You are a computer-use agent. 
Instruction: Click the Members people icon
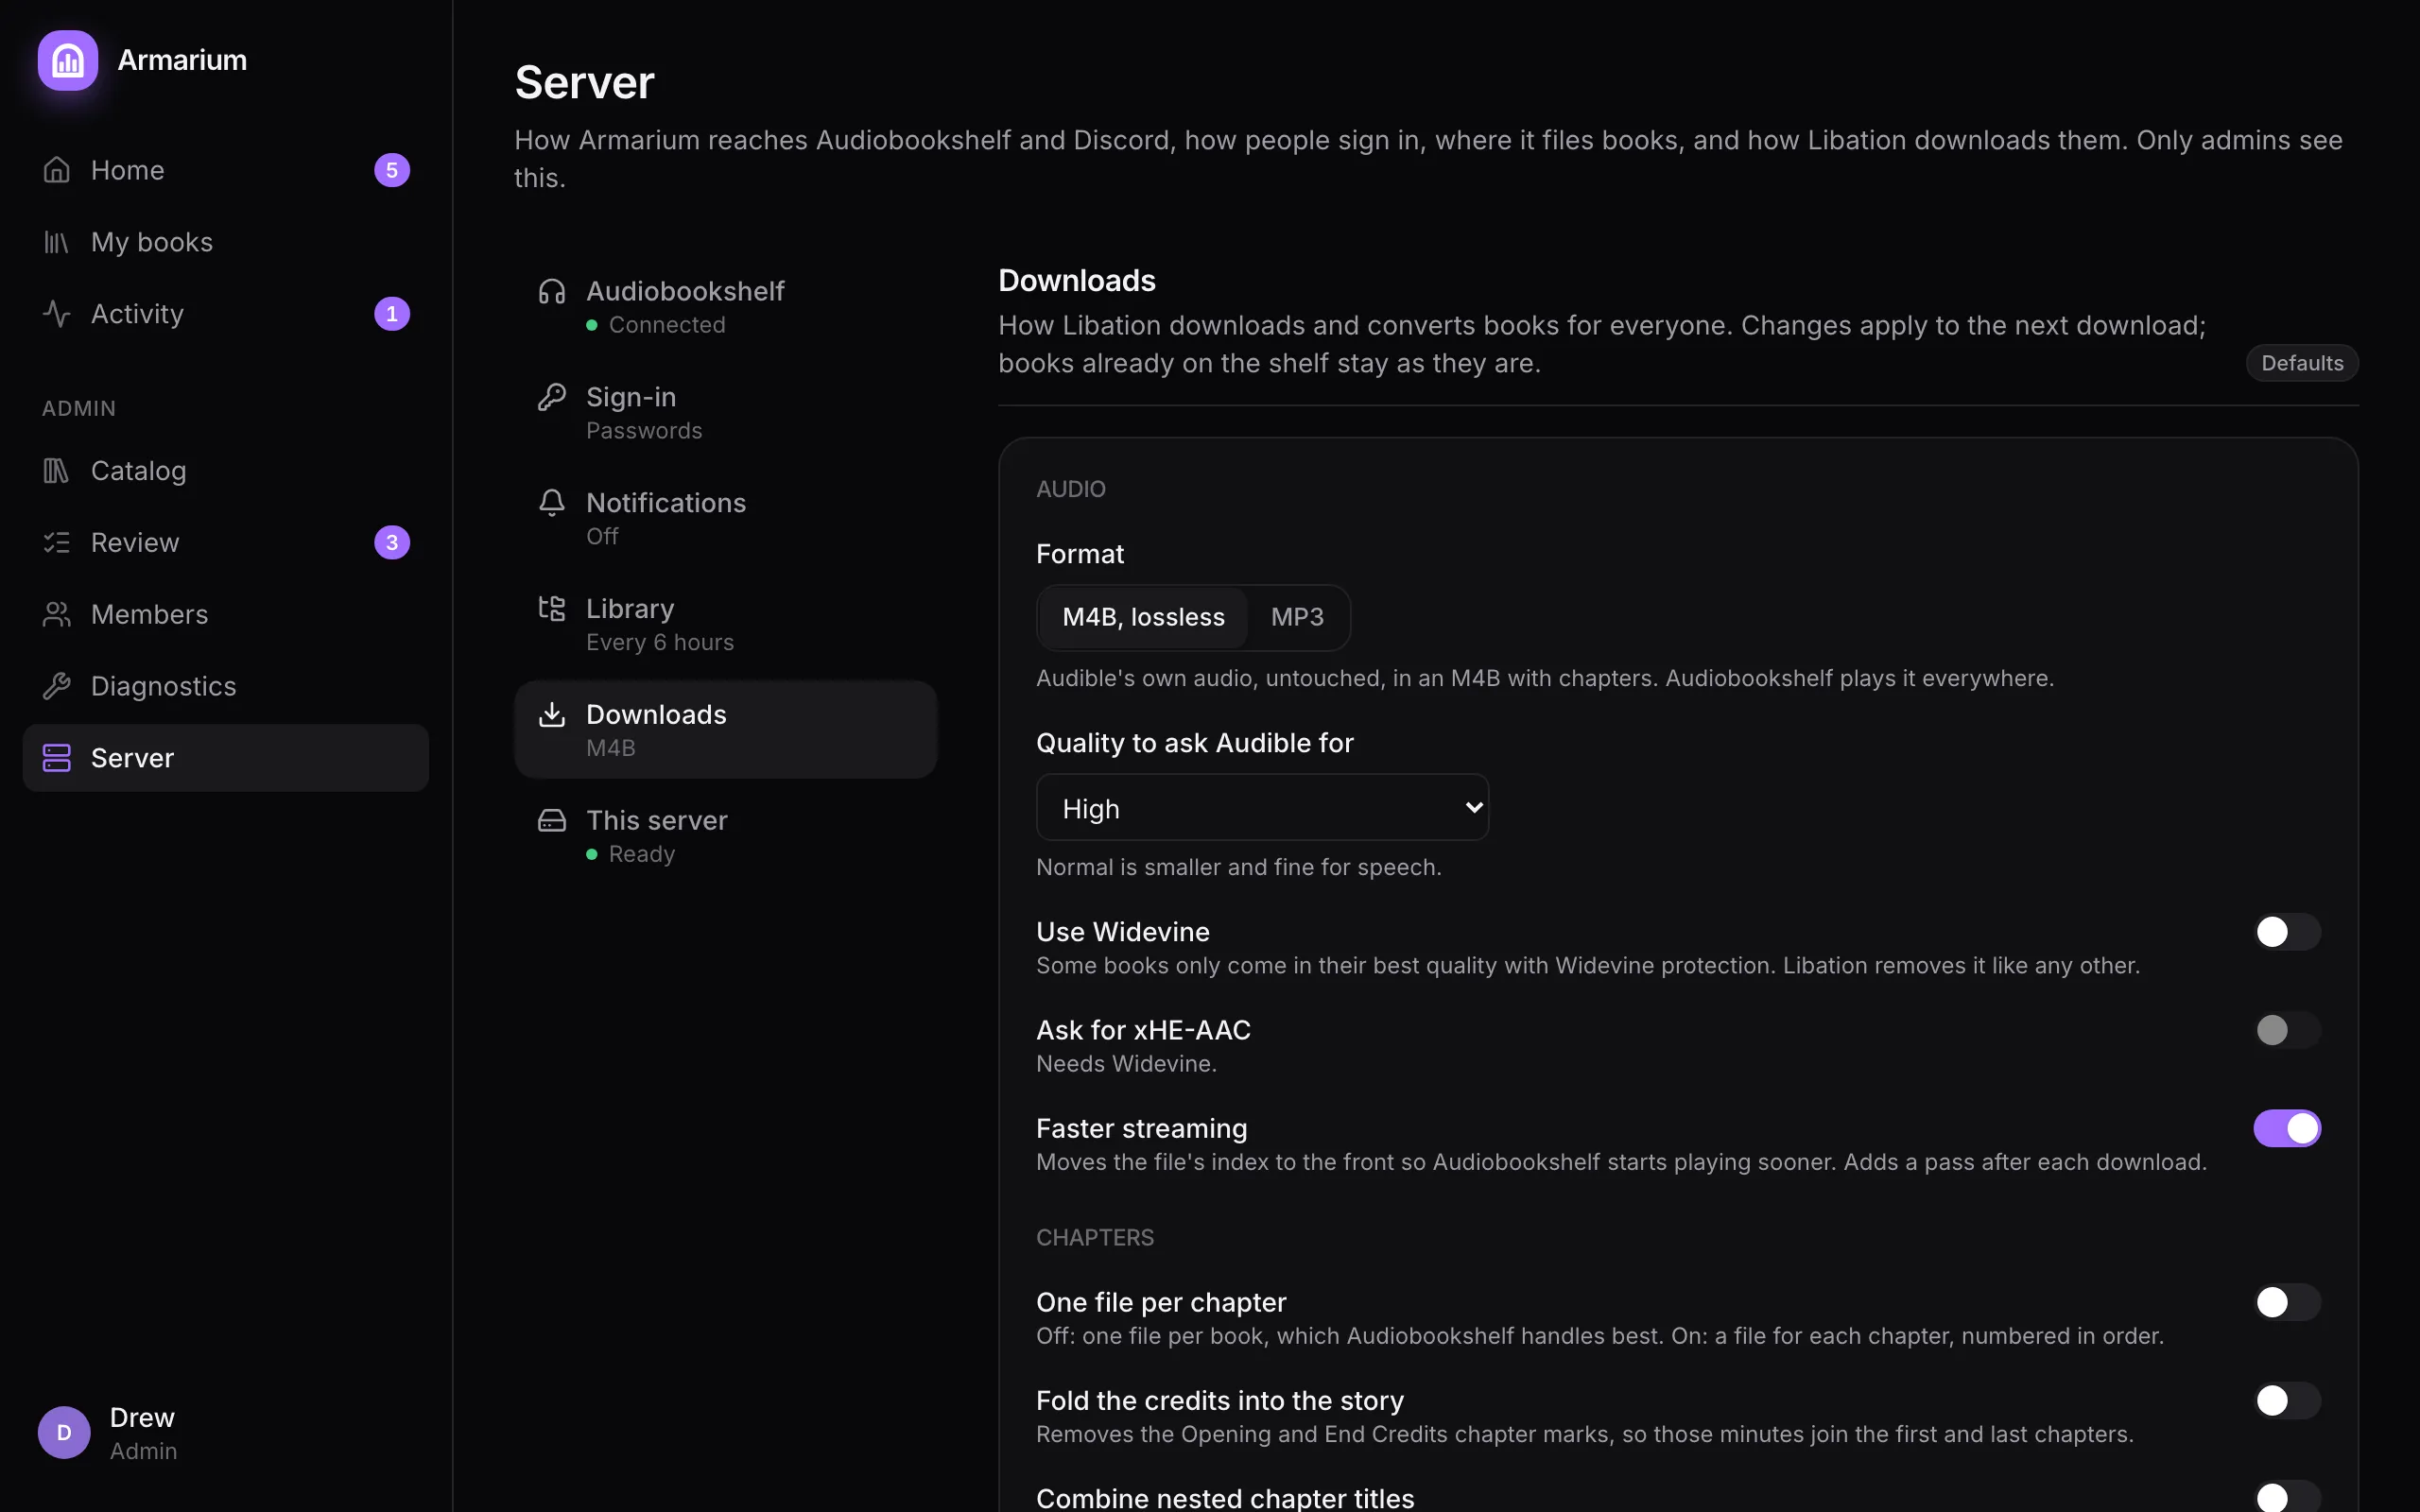click(x=57, y=614)
